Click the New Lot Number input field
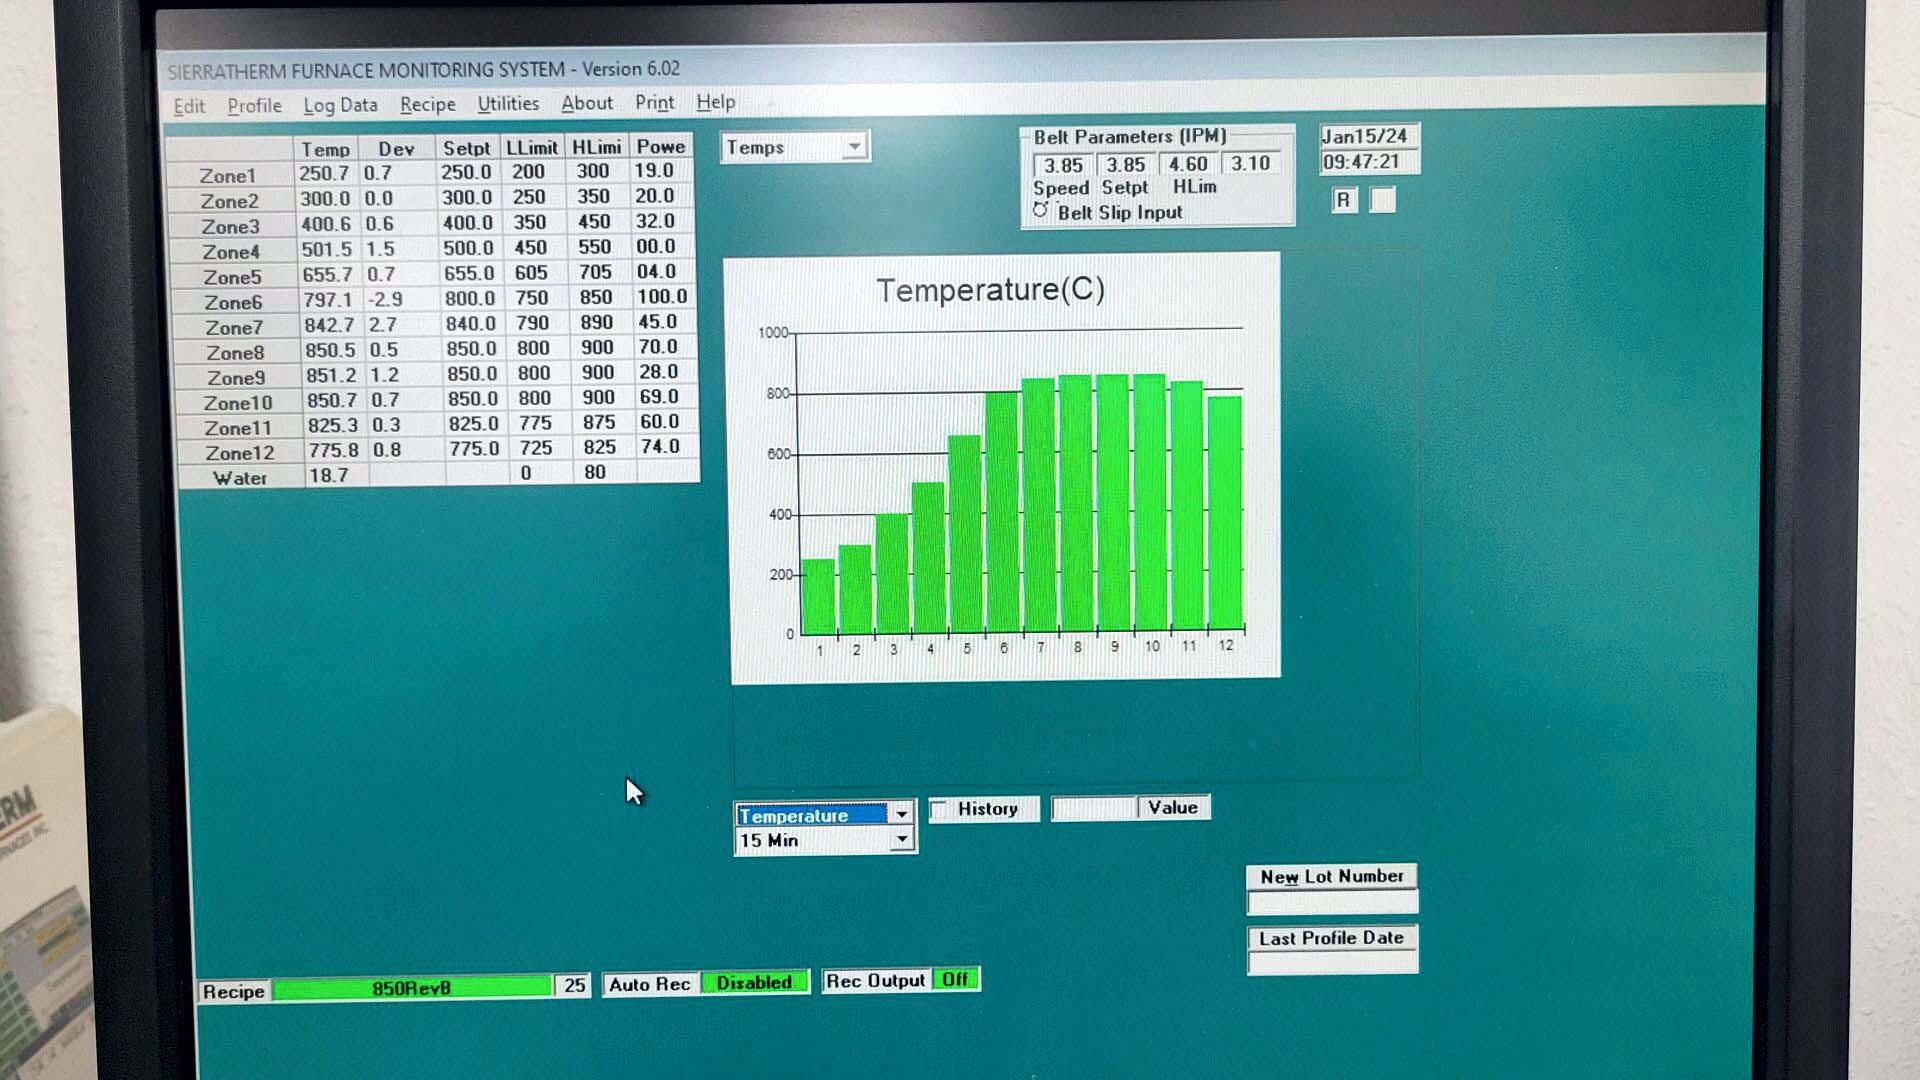 tap(1332, 903)
